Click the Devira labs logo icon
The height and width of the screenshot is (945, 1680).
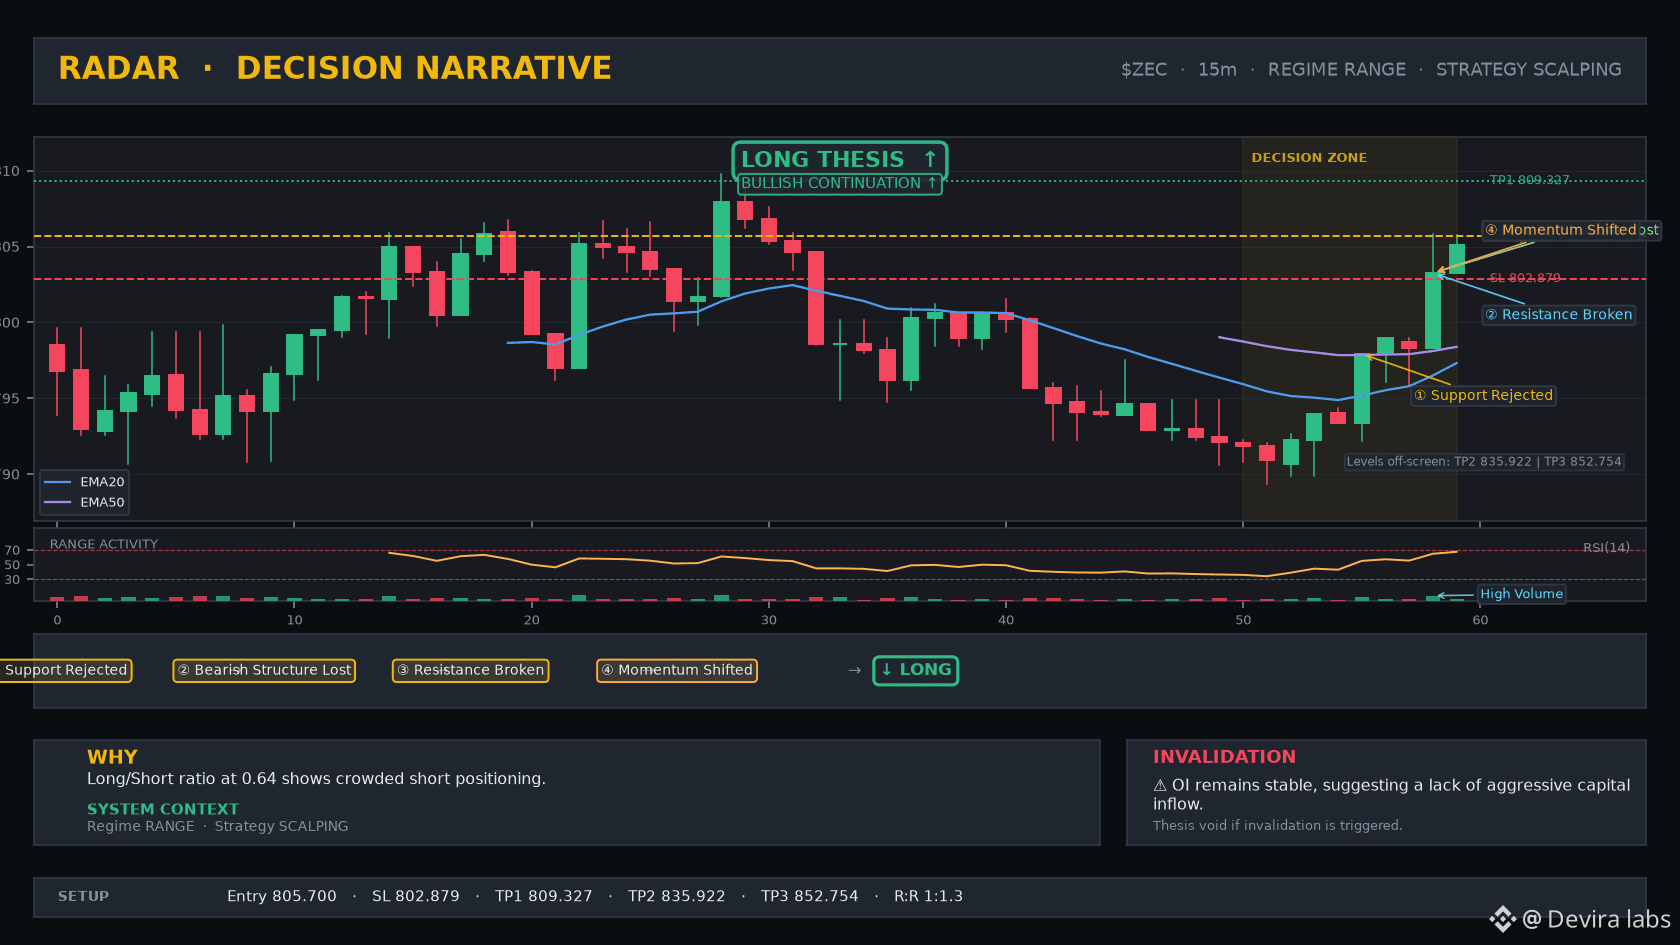coord(1503,919)
